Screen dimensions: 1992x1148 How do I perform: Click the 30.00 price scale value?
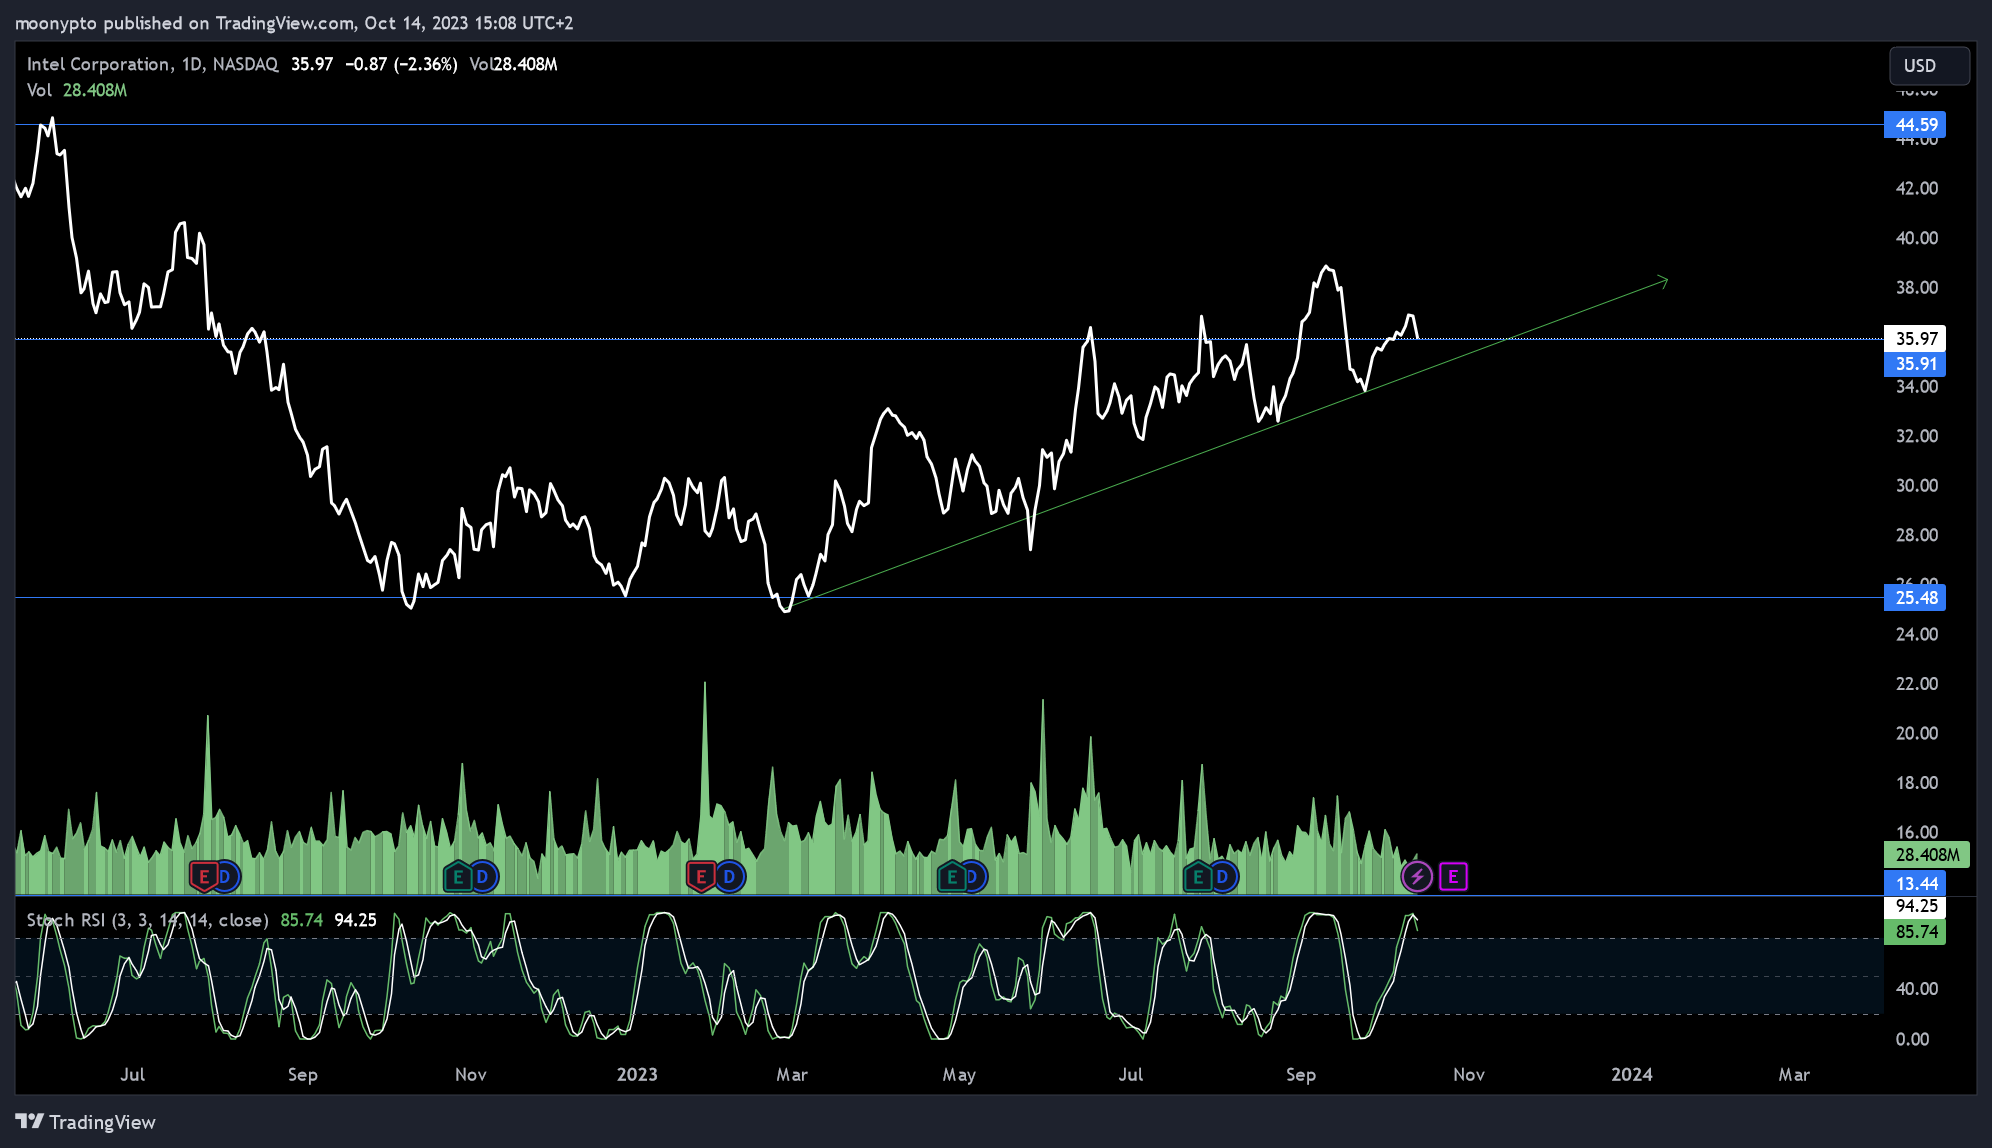point(1916,485)
